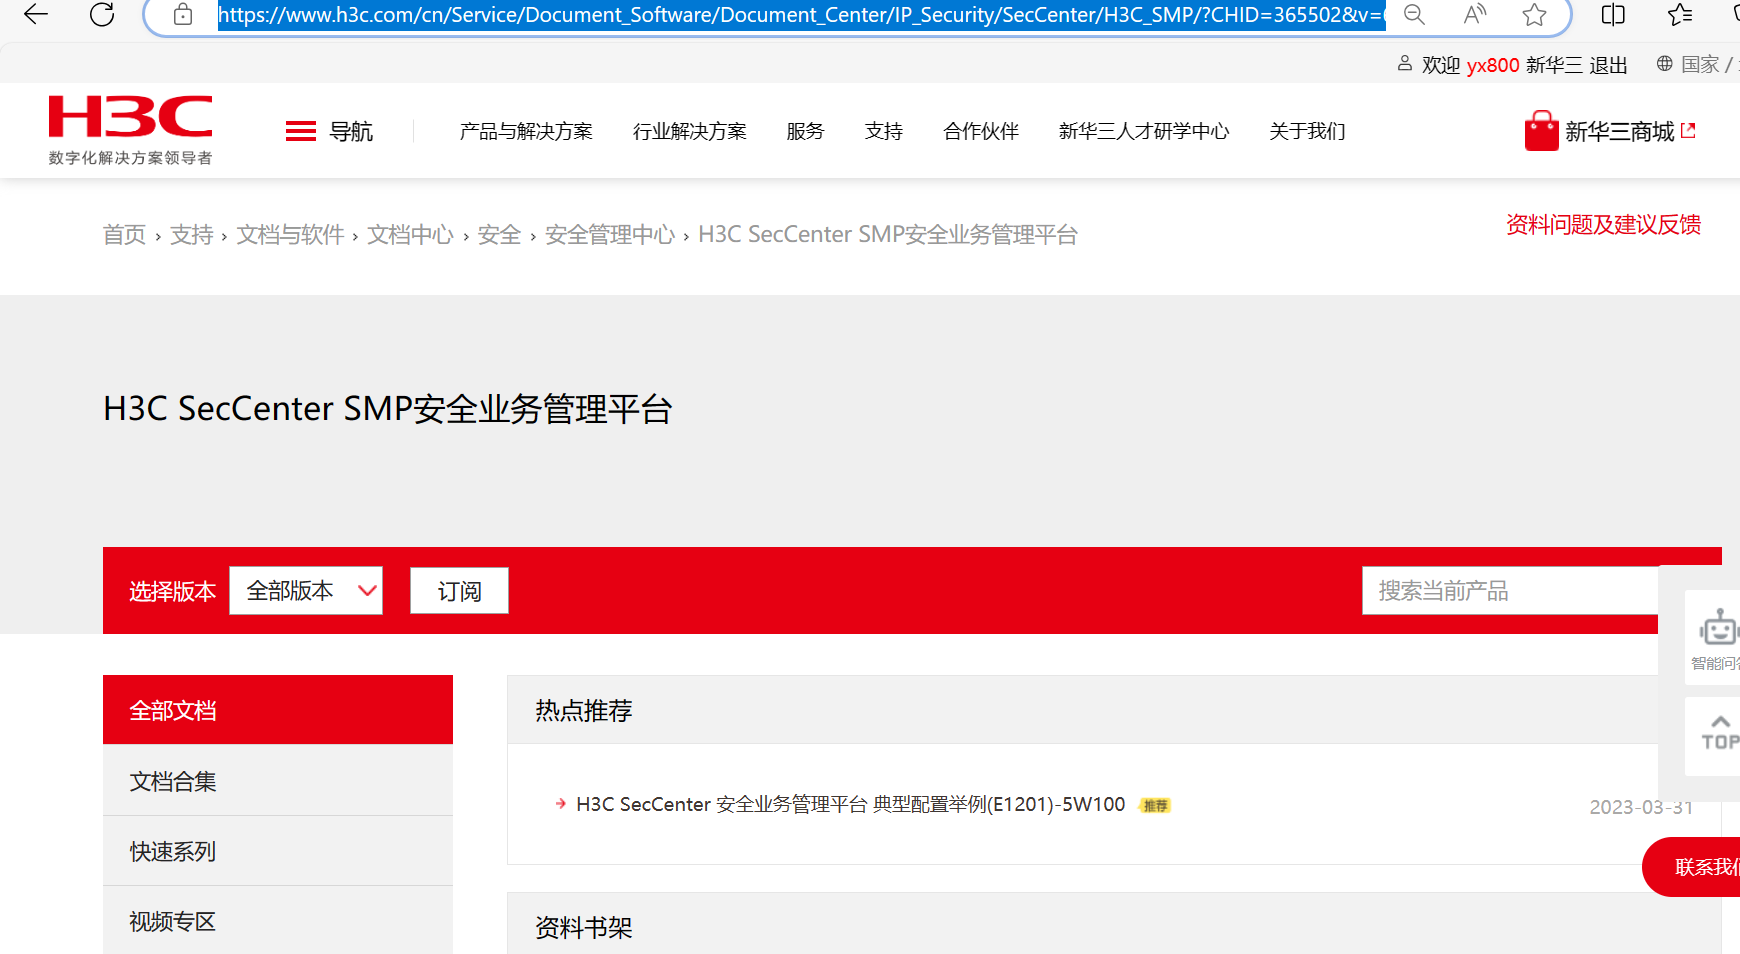The image size is (1740, 954).
Task: Click 安全 breadcrumb link
Action: pyautogui.click(x=499, y=234)
